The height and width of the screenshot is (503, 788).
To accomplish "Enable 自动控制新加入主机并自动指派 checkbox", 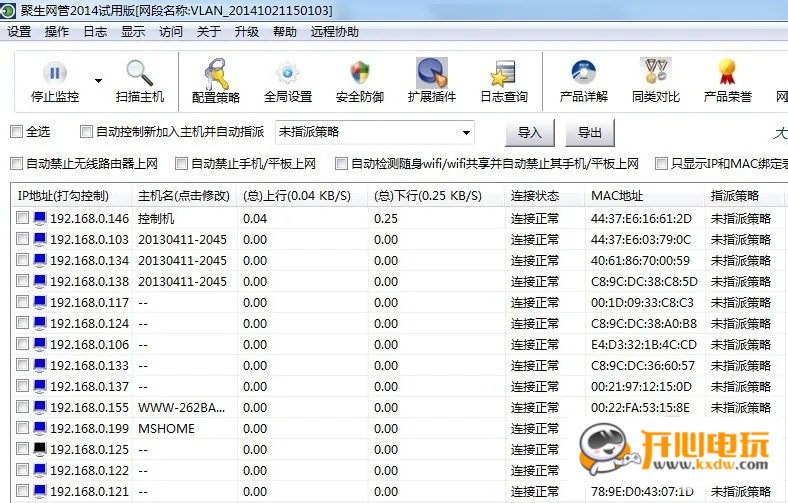I will (x=86, y=132).
